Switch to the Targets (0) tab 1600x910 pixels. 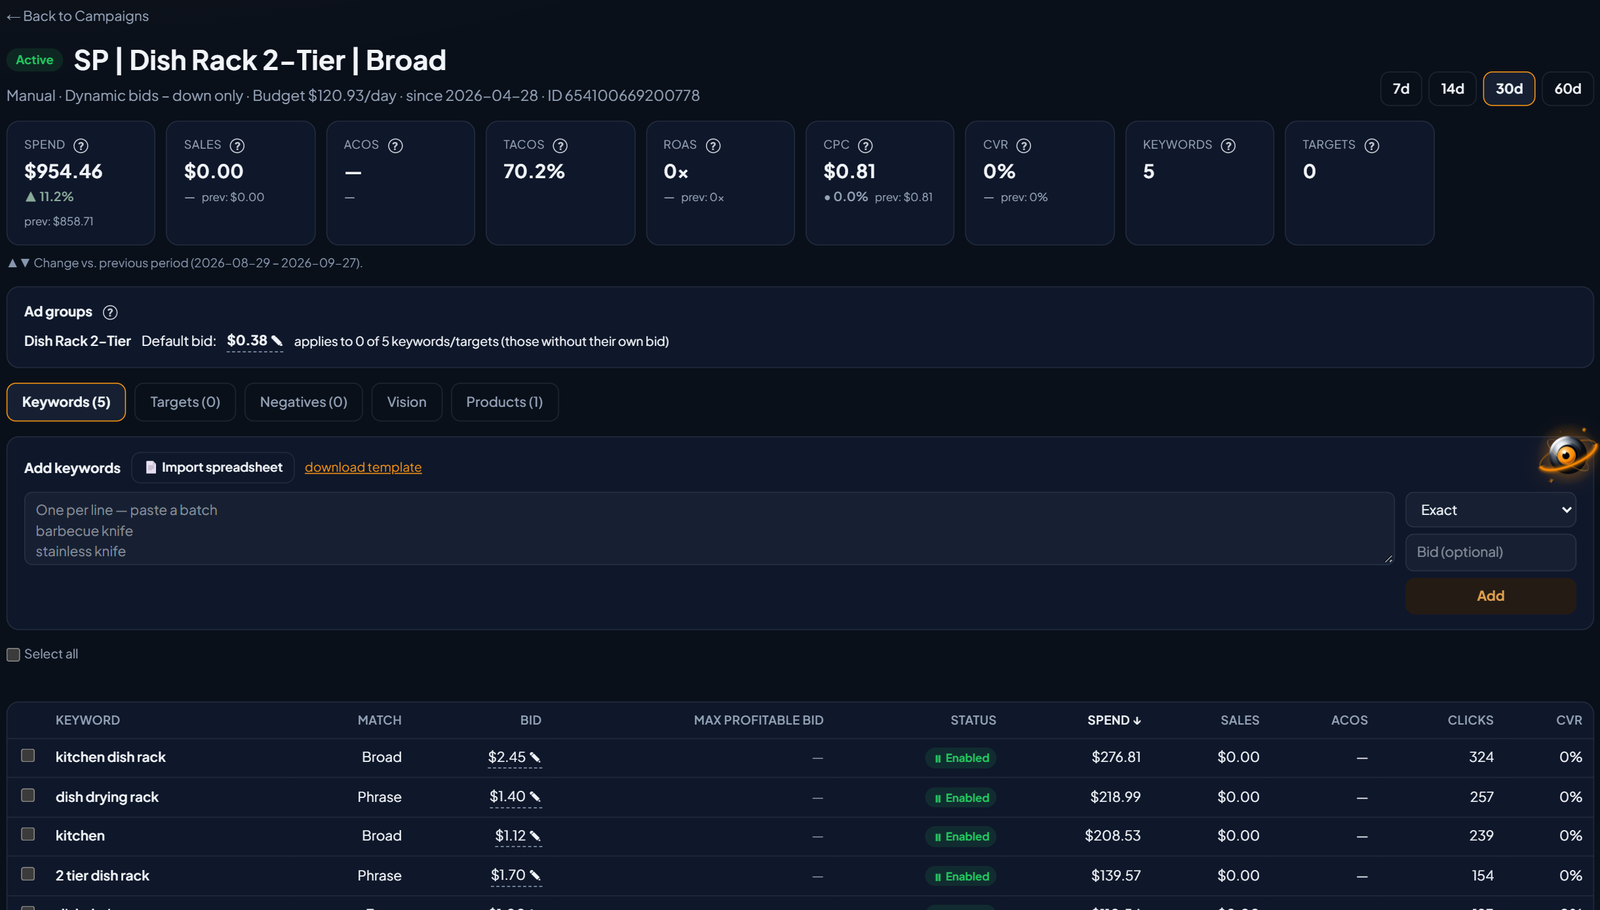coord(185,402)
